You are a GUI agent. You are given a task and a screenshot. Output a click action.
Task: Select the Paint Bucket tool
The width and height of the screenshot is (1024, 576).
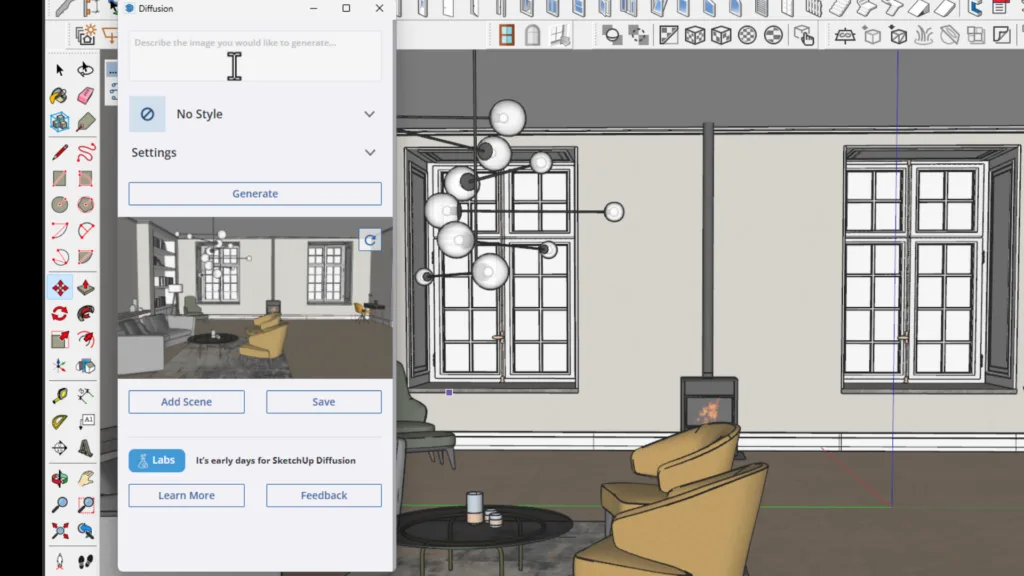point(60,96)
